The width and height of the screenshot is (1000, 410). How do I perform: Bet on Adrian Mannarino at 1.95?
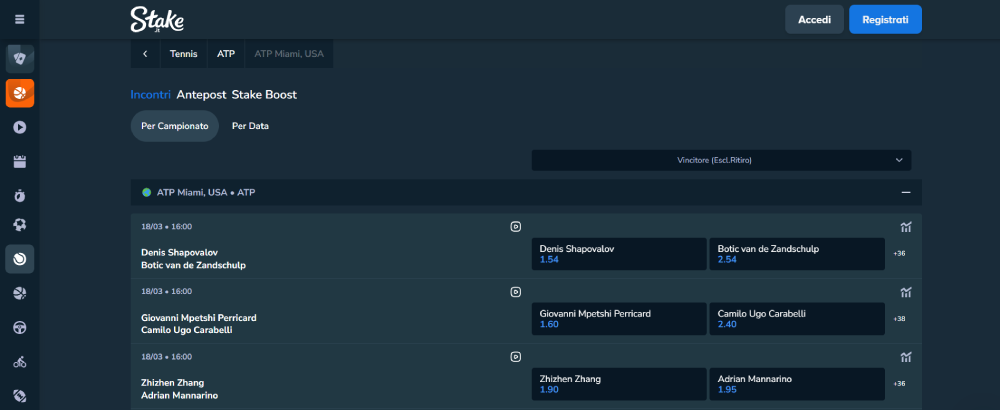tap(797, 384)
